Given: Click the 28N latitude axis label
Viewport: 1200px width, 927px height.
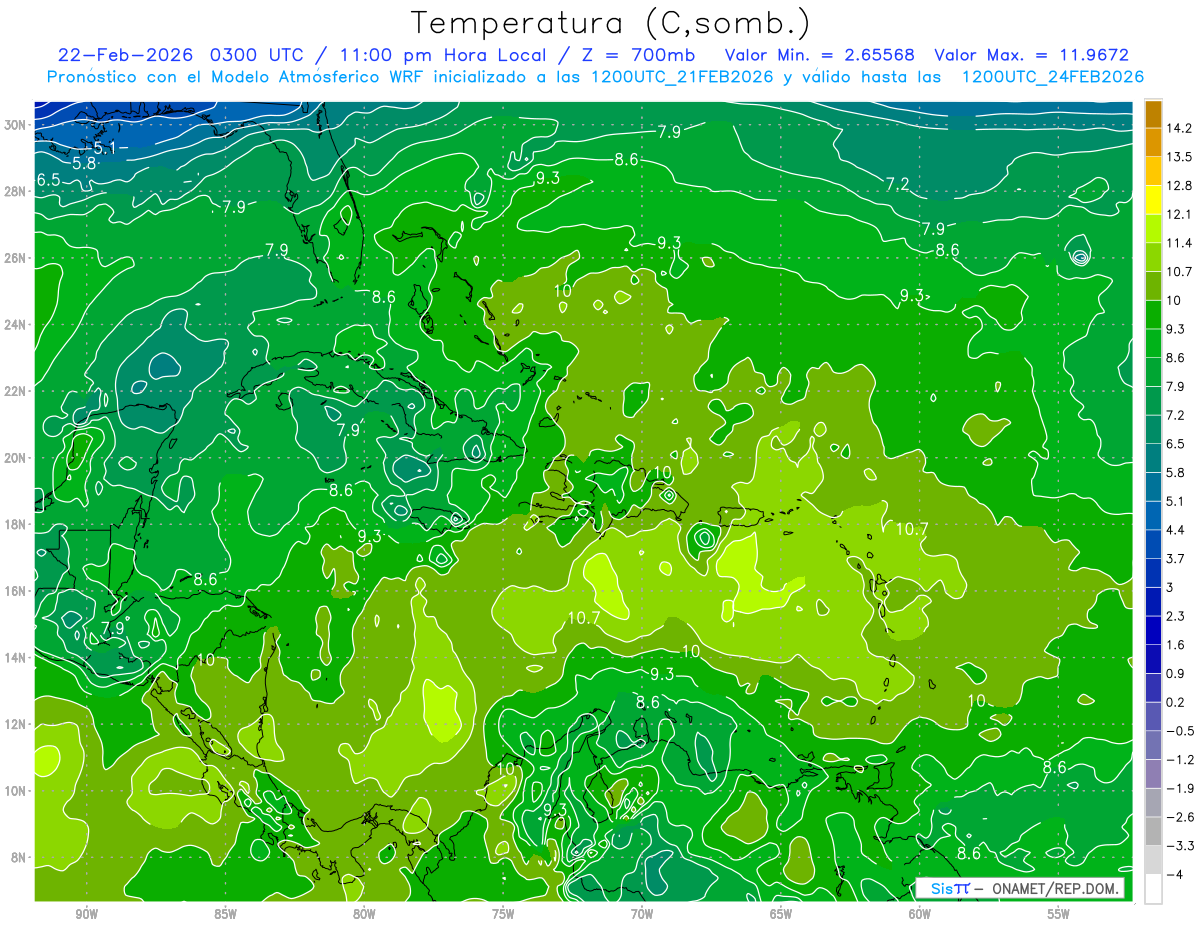Looking at the screenshot, I should [x=17, y=191].
